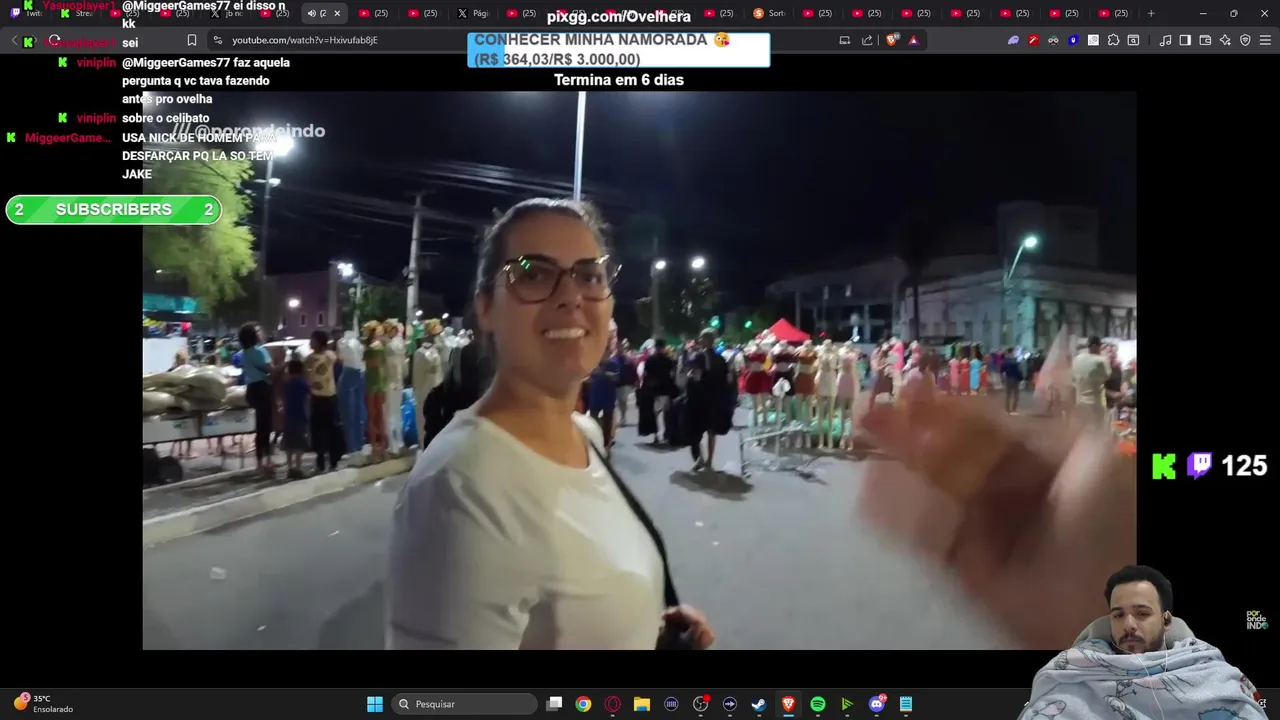Open the Notepad icon on the taskbar
This screenshot has height=720, width=1280.
click(905, 704)
